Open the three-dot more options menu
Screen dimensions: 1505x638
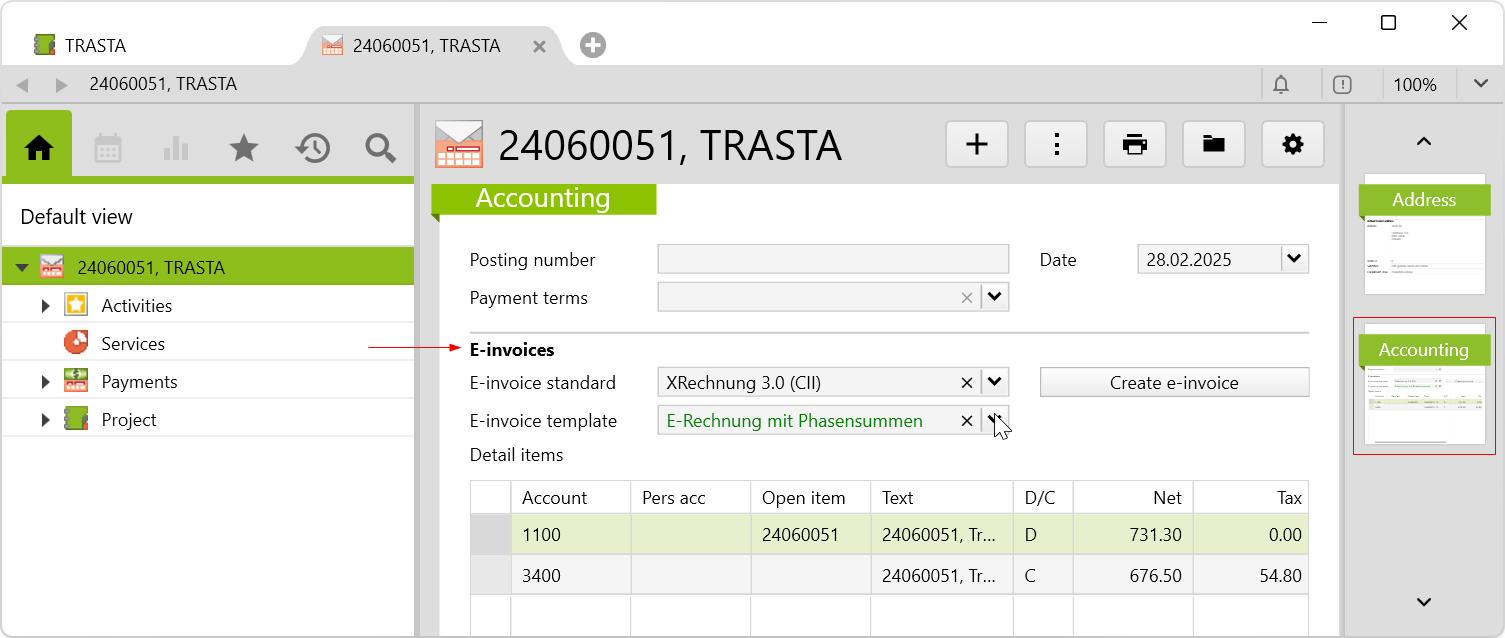tap(1056, 145)
